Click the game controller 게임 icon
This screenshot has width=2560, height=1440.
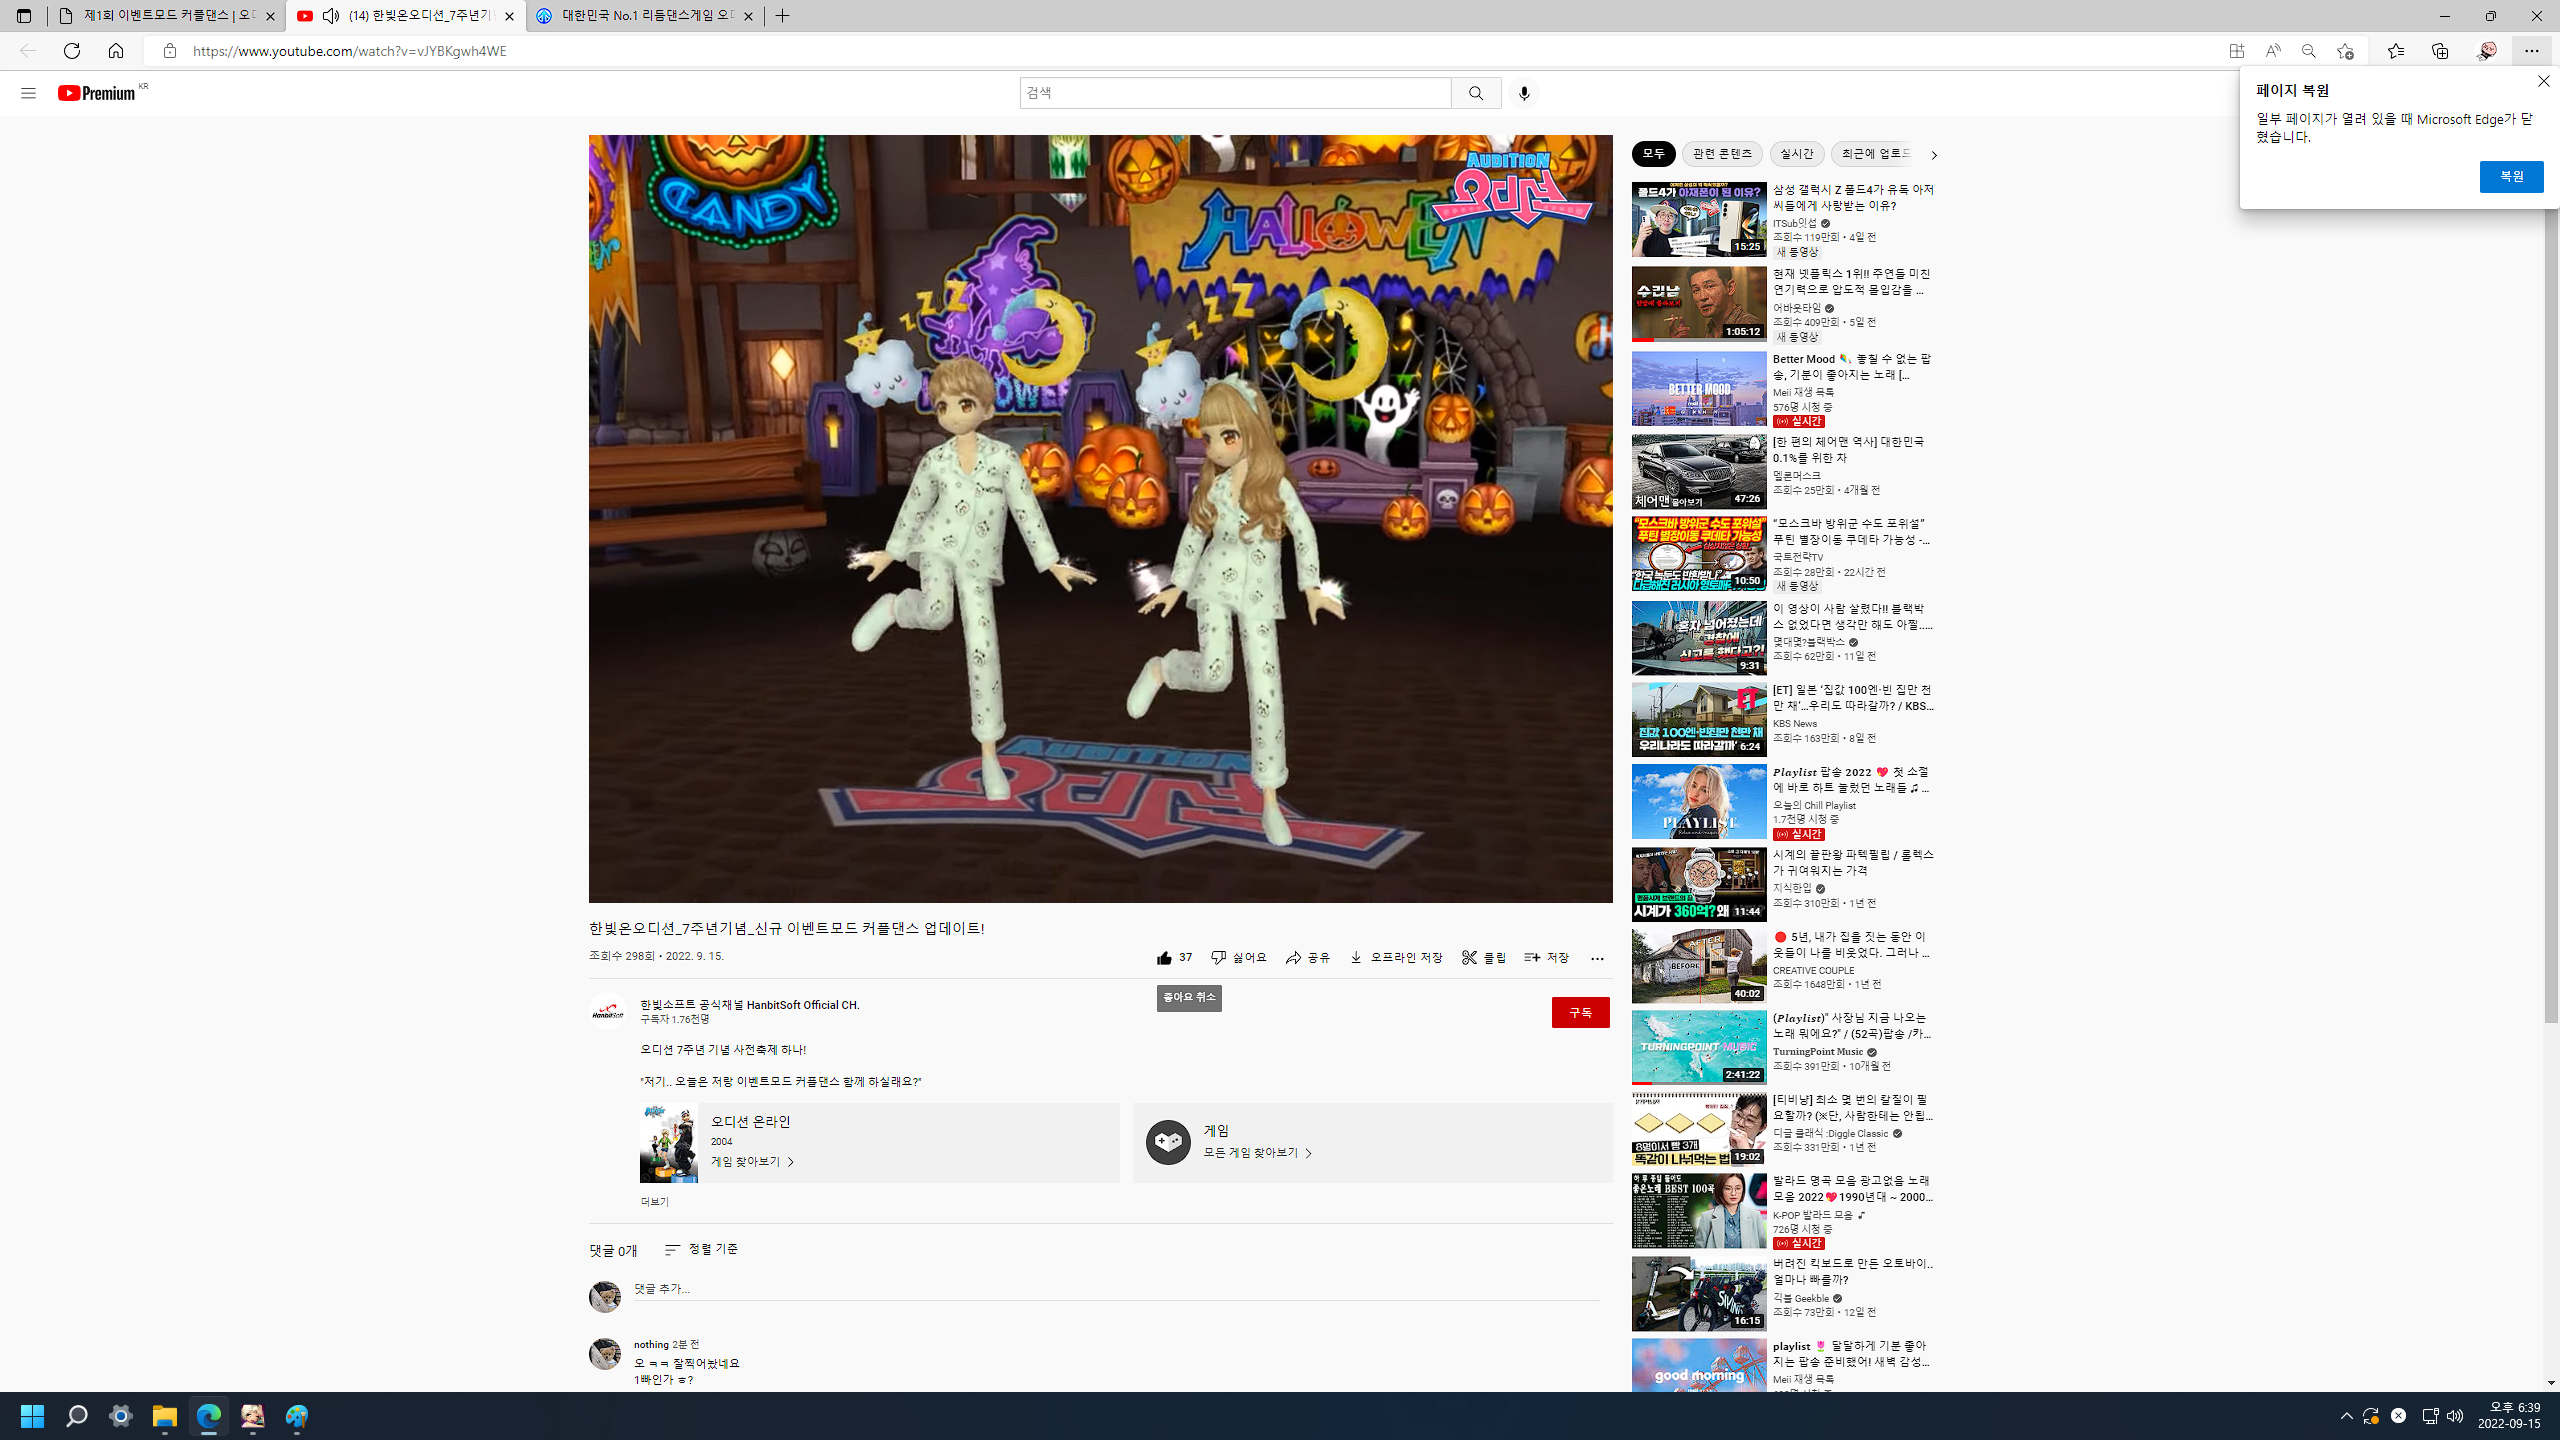pos(1167,1142)
